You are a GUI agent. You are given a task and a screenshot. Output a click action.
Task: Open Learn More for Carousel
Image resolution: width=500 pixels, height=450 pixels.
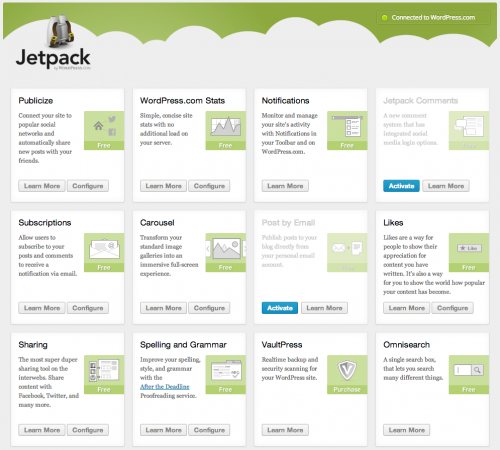click(x=163, y=308)
